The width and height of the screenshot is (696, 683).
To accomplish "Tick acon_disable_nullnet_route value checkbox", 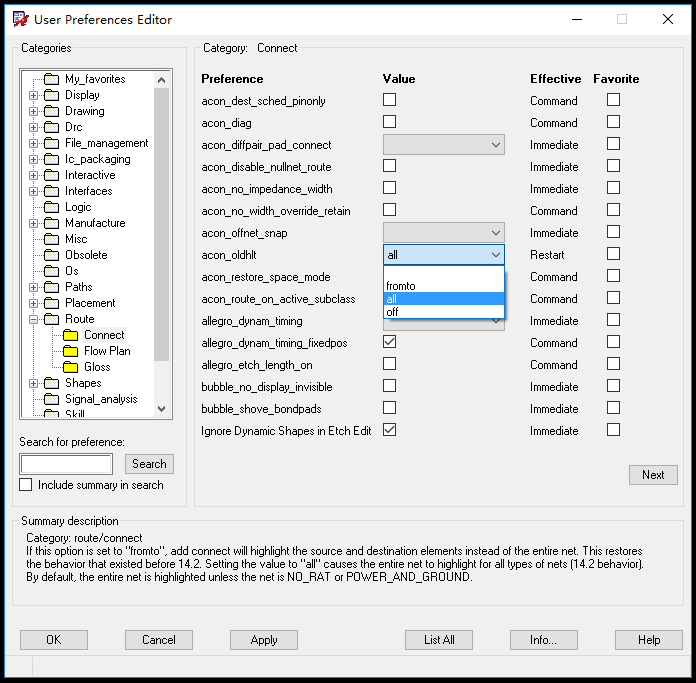I will 389,166.
